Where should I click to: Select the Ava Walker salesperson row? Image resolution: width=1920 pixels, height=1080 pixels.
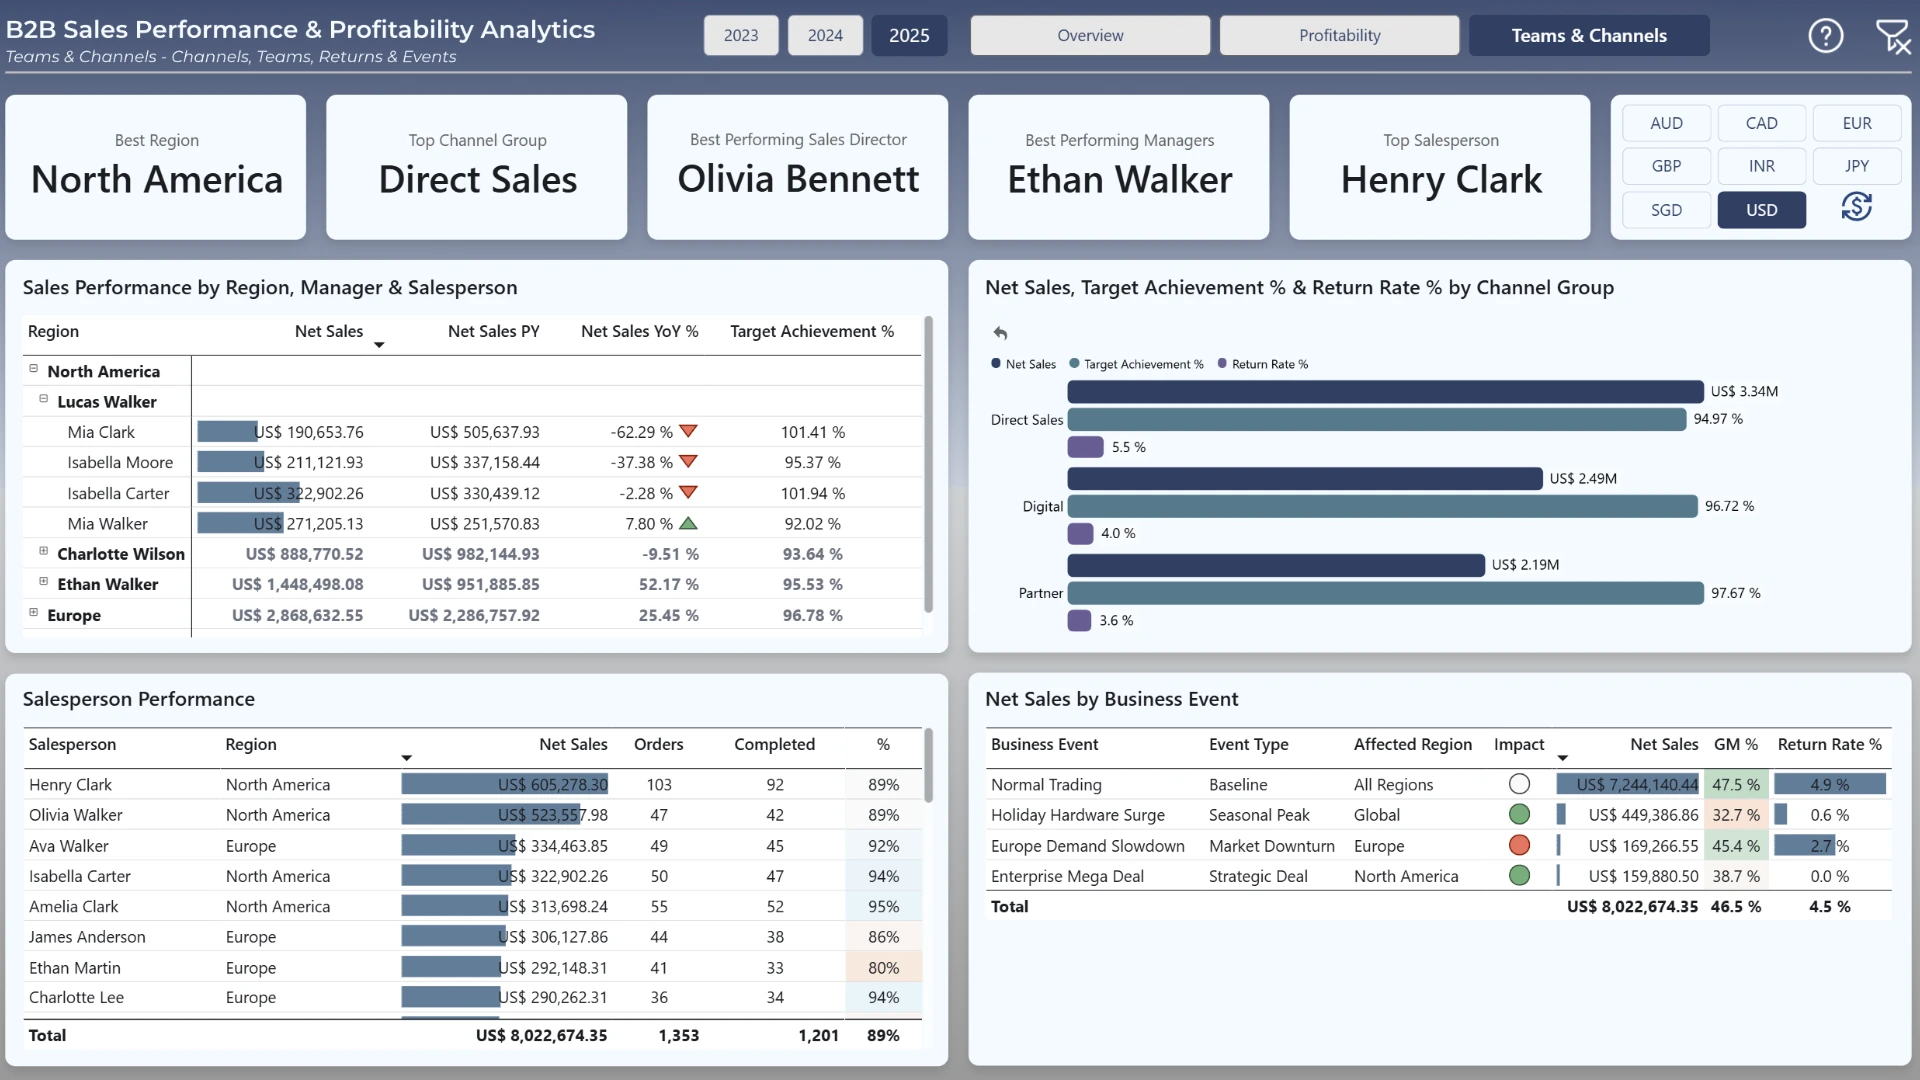pos(474,845)
